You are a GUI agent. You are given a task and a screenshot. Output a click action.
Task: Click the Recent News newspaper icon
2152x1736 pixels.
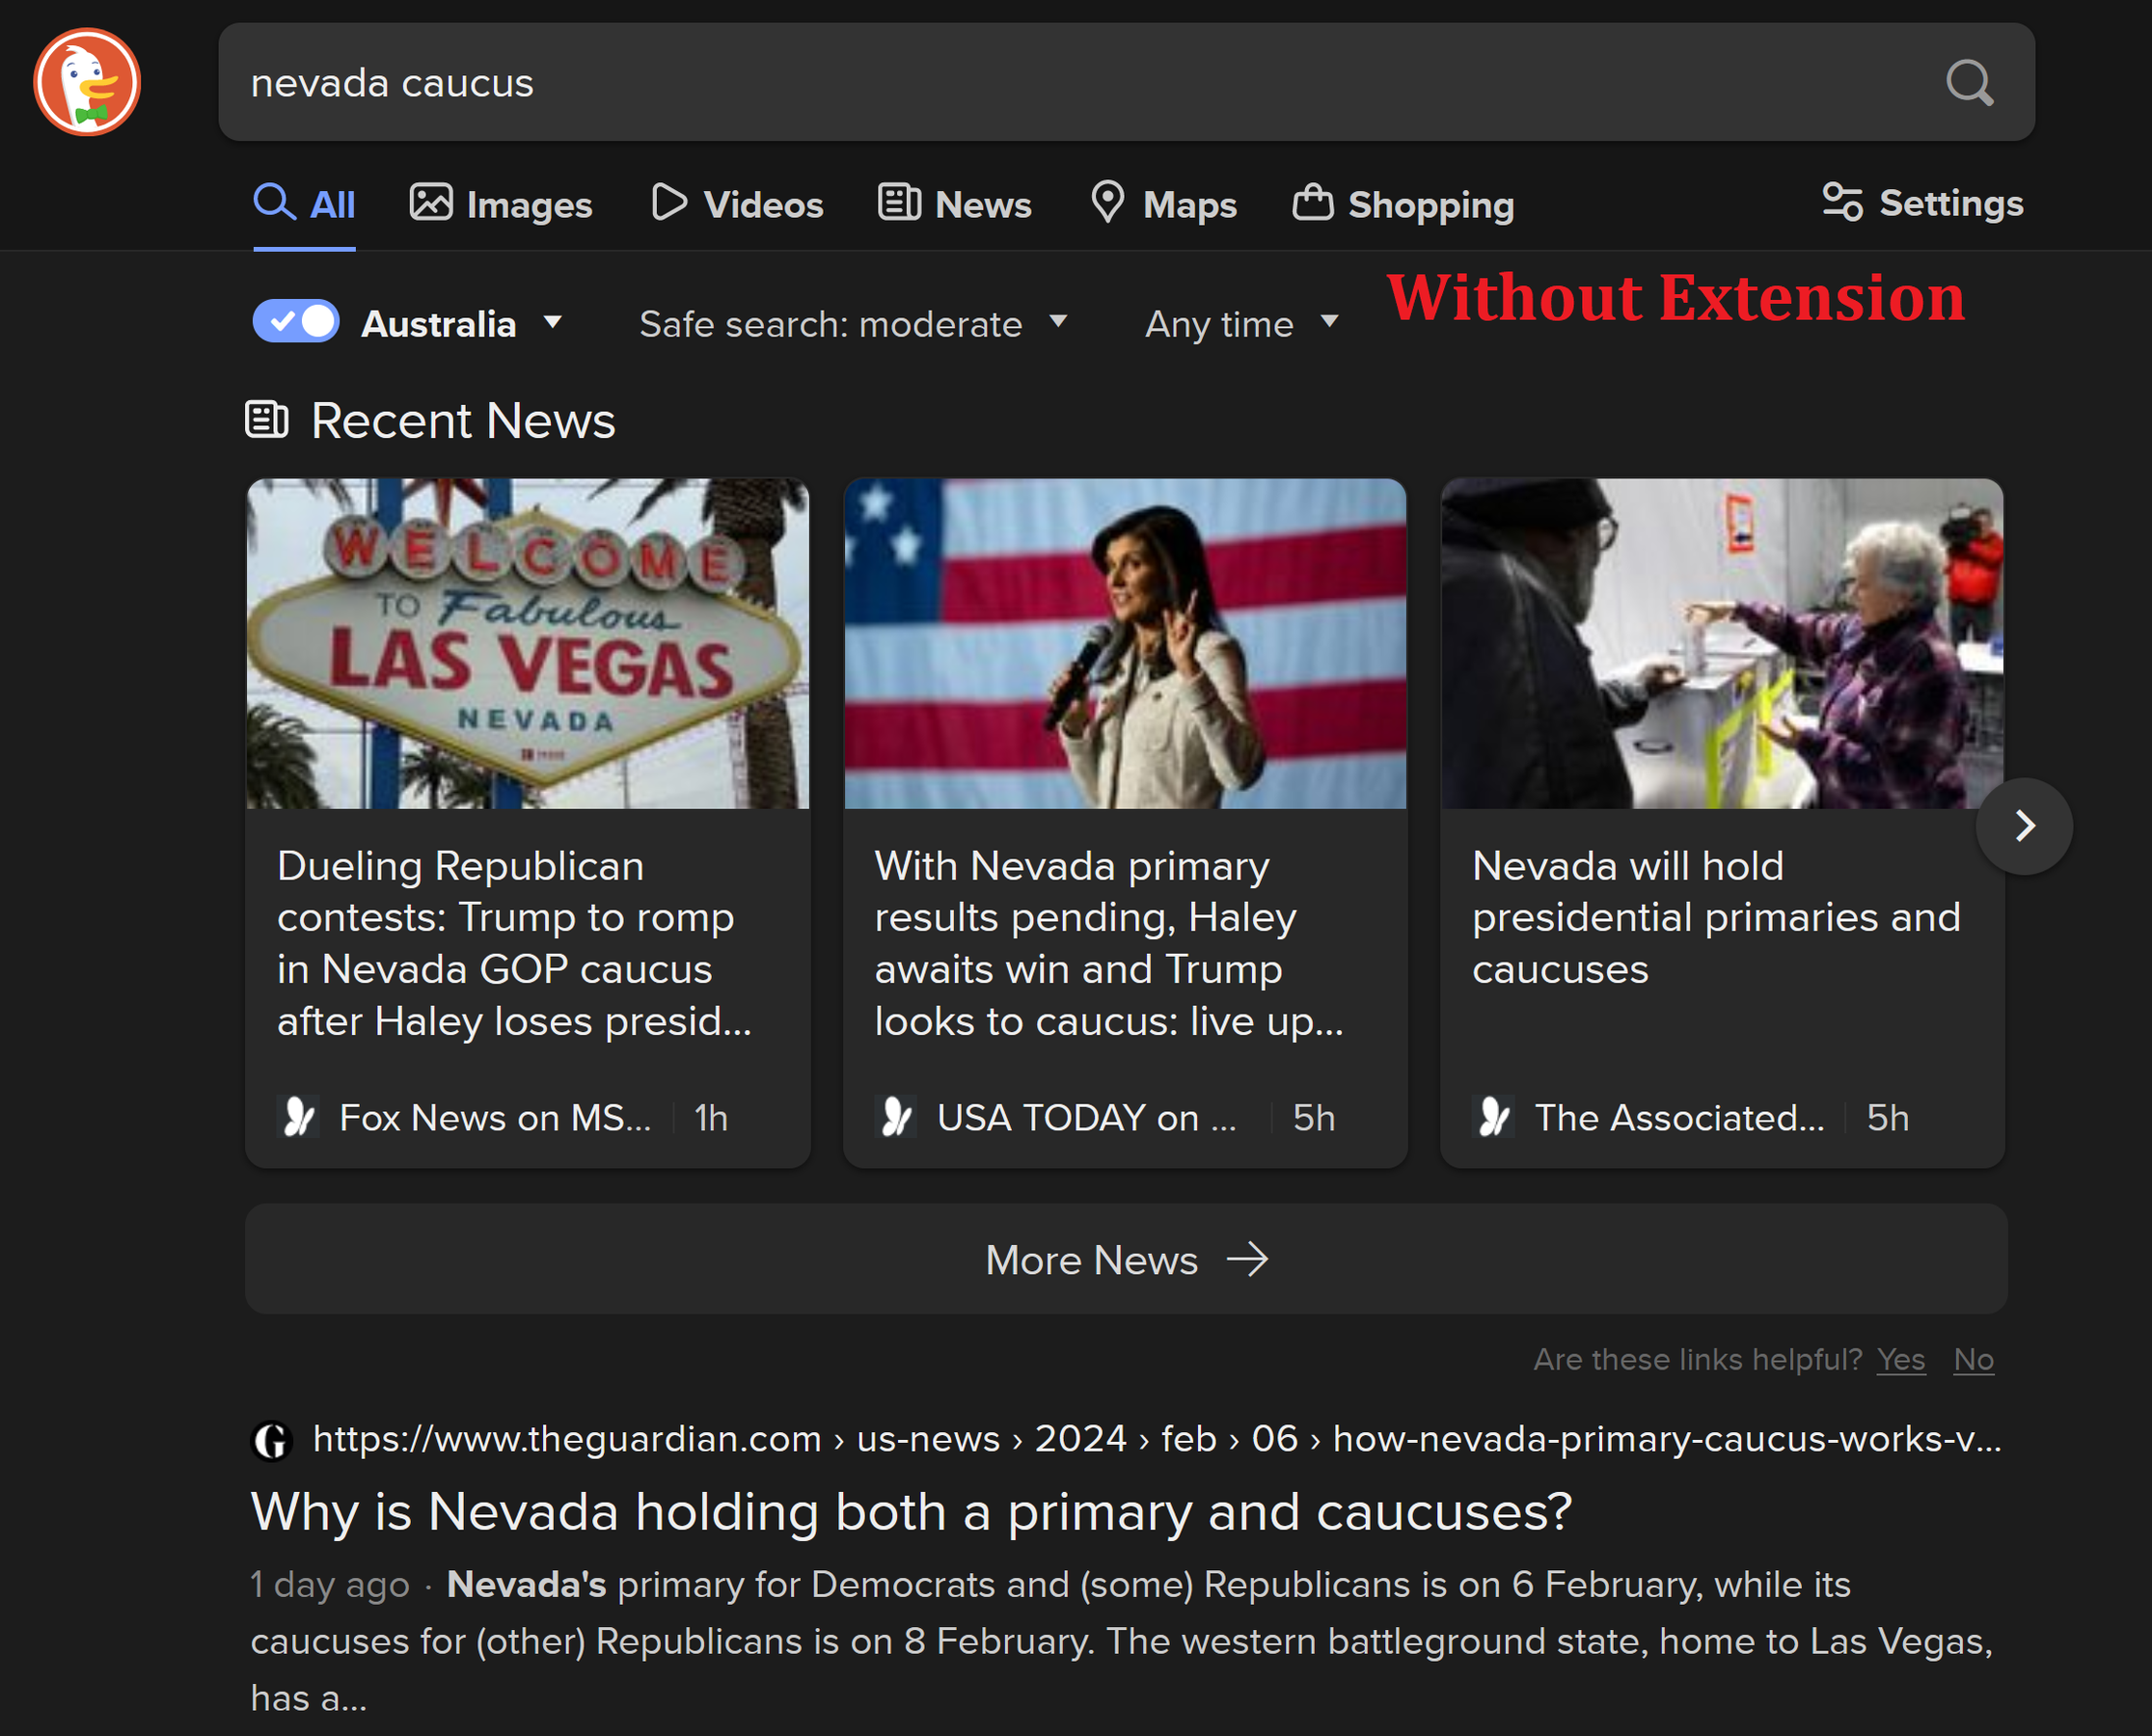point(267,420)
